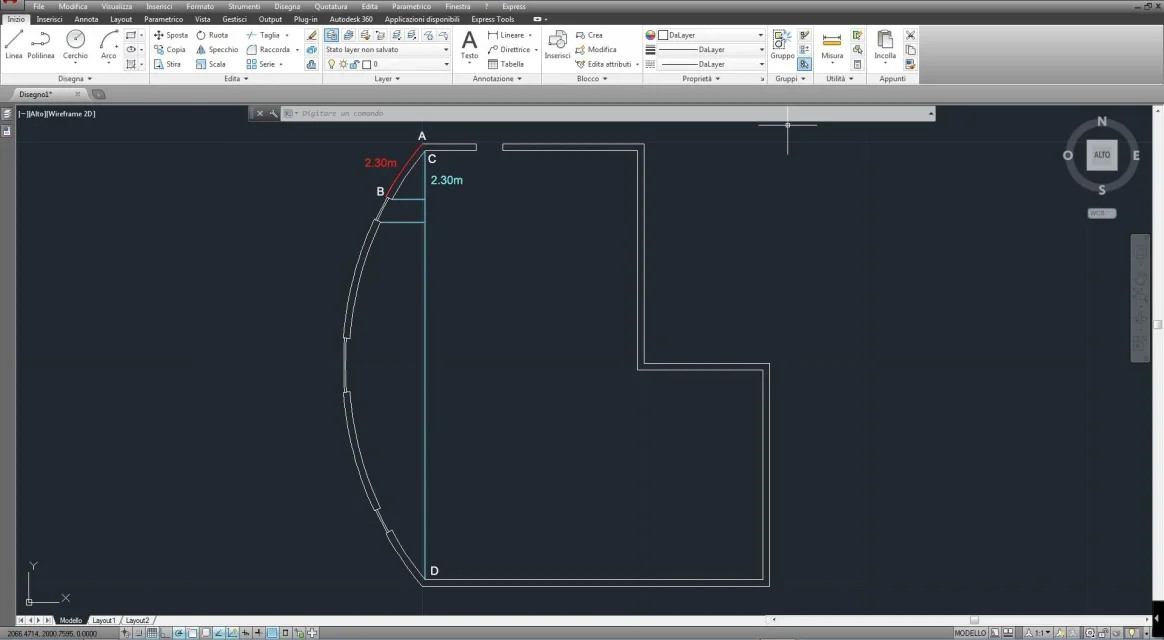Viewport: 1164px width, 640px height.
Task: Toggle the MODELLO space button
Action: click(x=970, y=633)
